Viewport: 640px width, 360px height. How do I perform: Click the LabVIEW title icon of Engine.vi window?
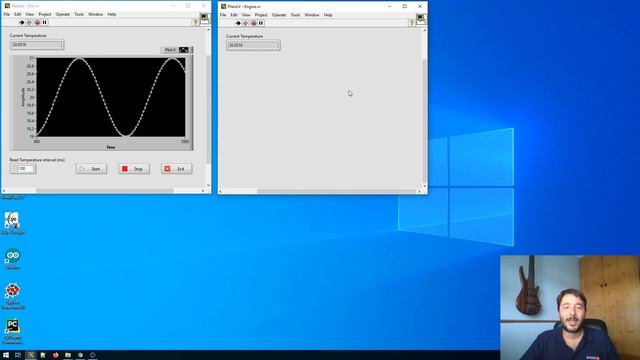[223, 7]
